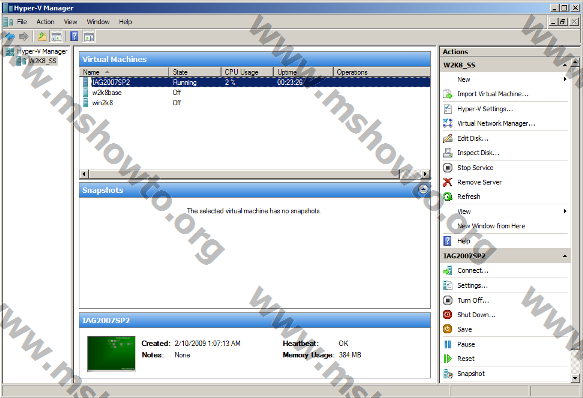Open the Window menu
This screenshot has height=398, width=583.
(98, 22)
